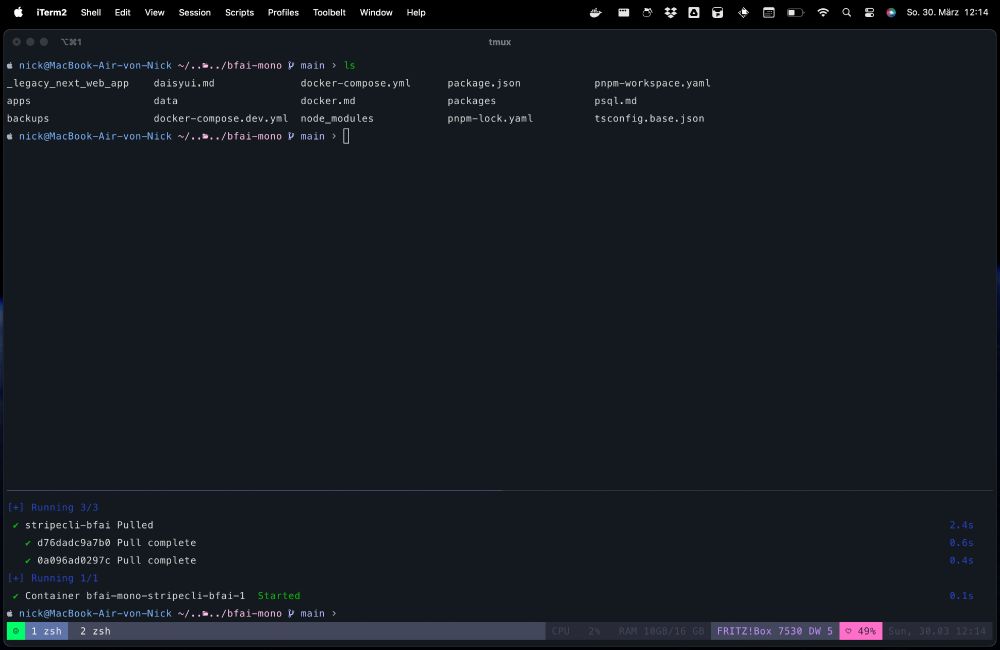The image size is (1000, 650).
Task: Click the window-shaped menu bar icon
Action: 768,12
